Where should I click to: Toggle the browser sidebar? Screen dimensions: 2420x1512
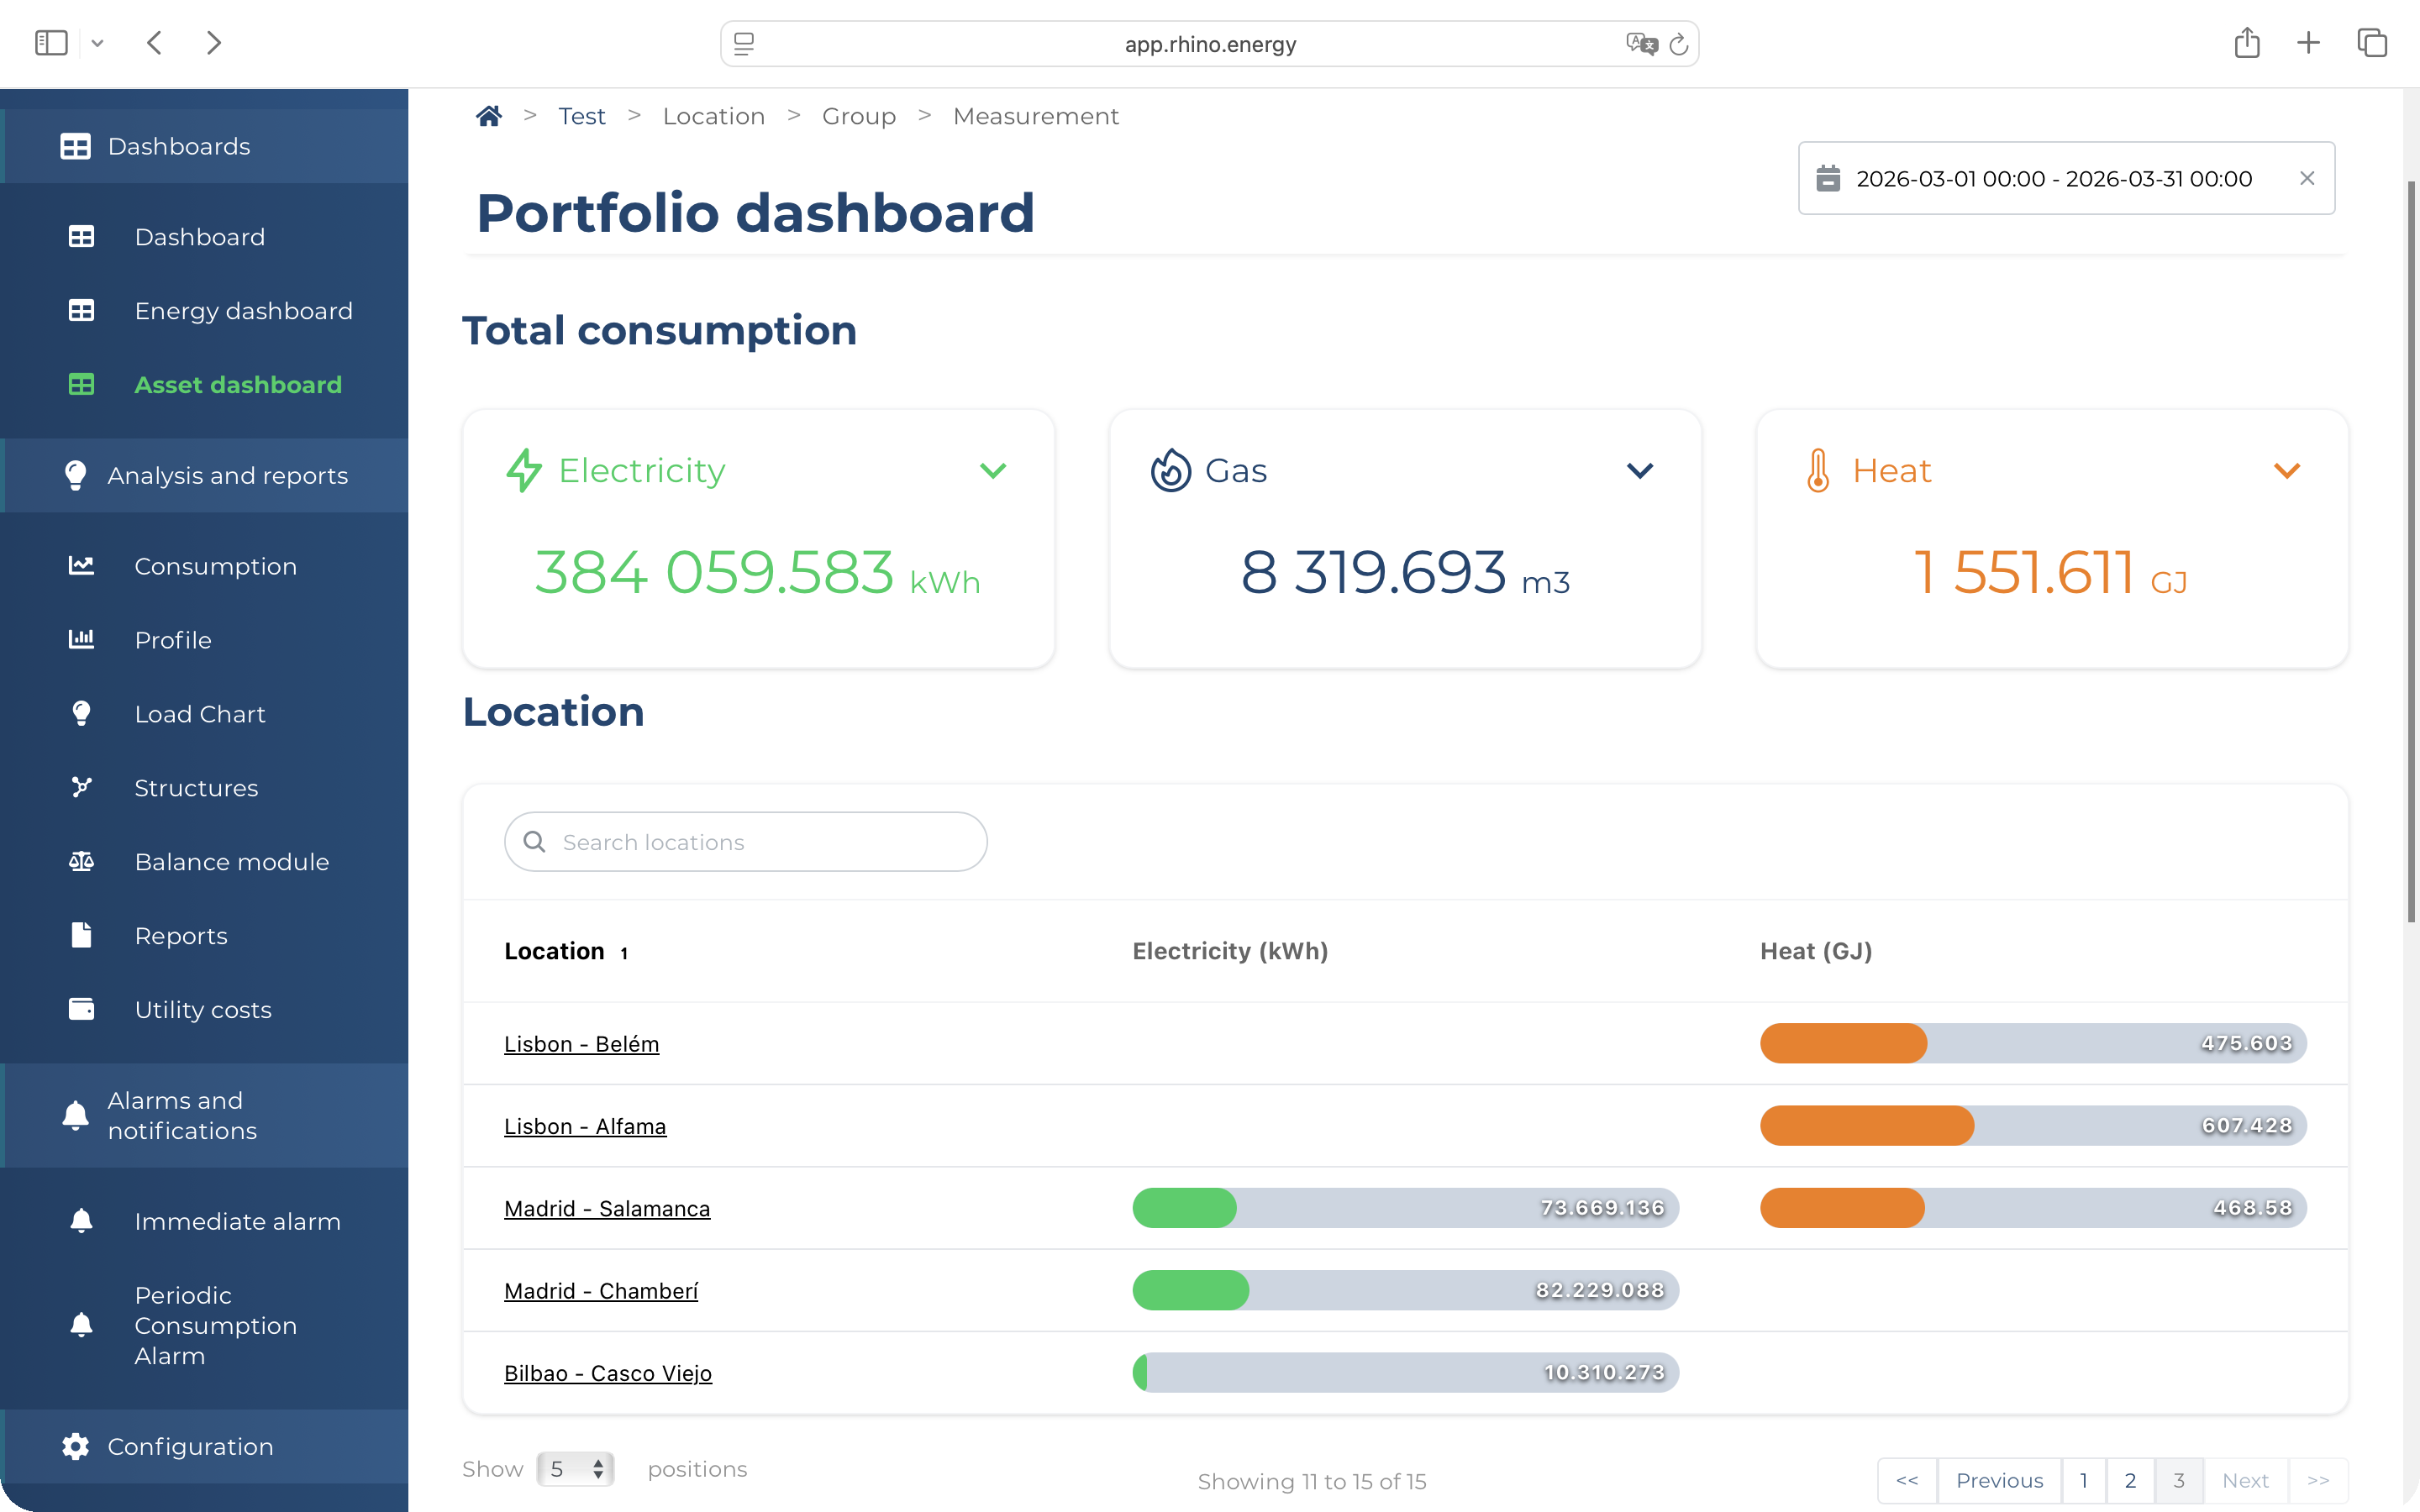coord(51,42)
